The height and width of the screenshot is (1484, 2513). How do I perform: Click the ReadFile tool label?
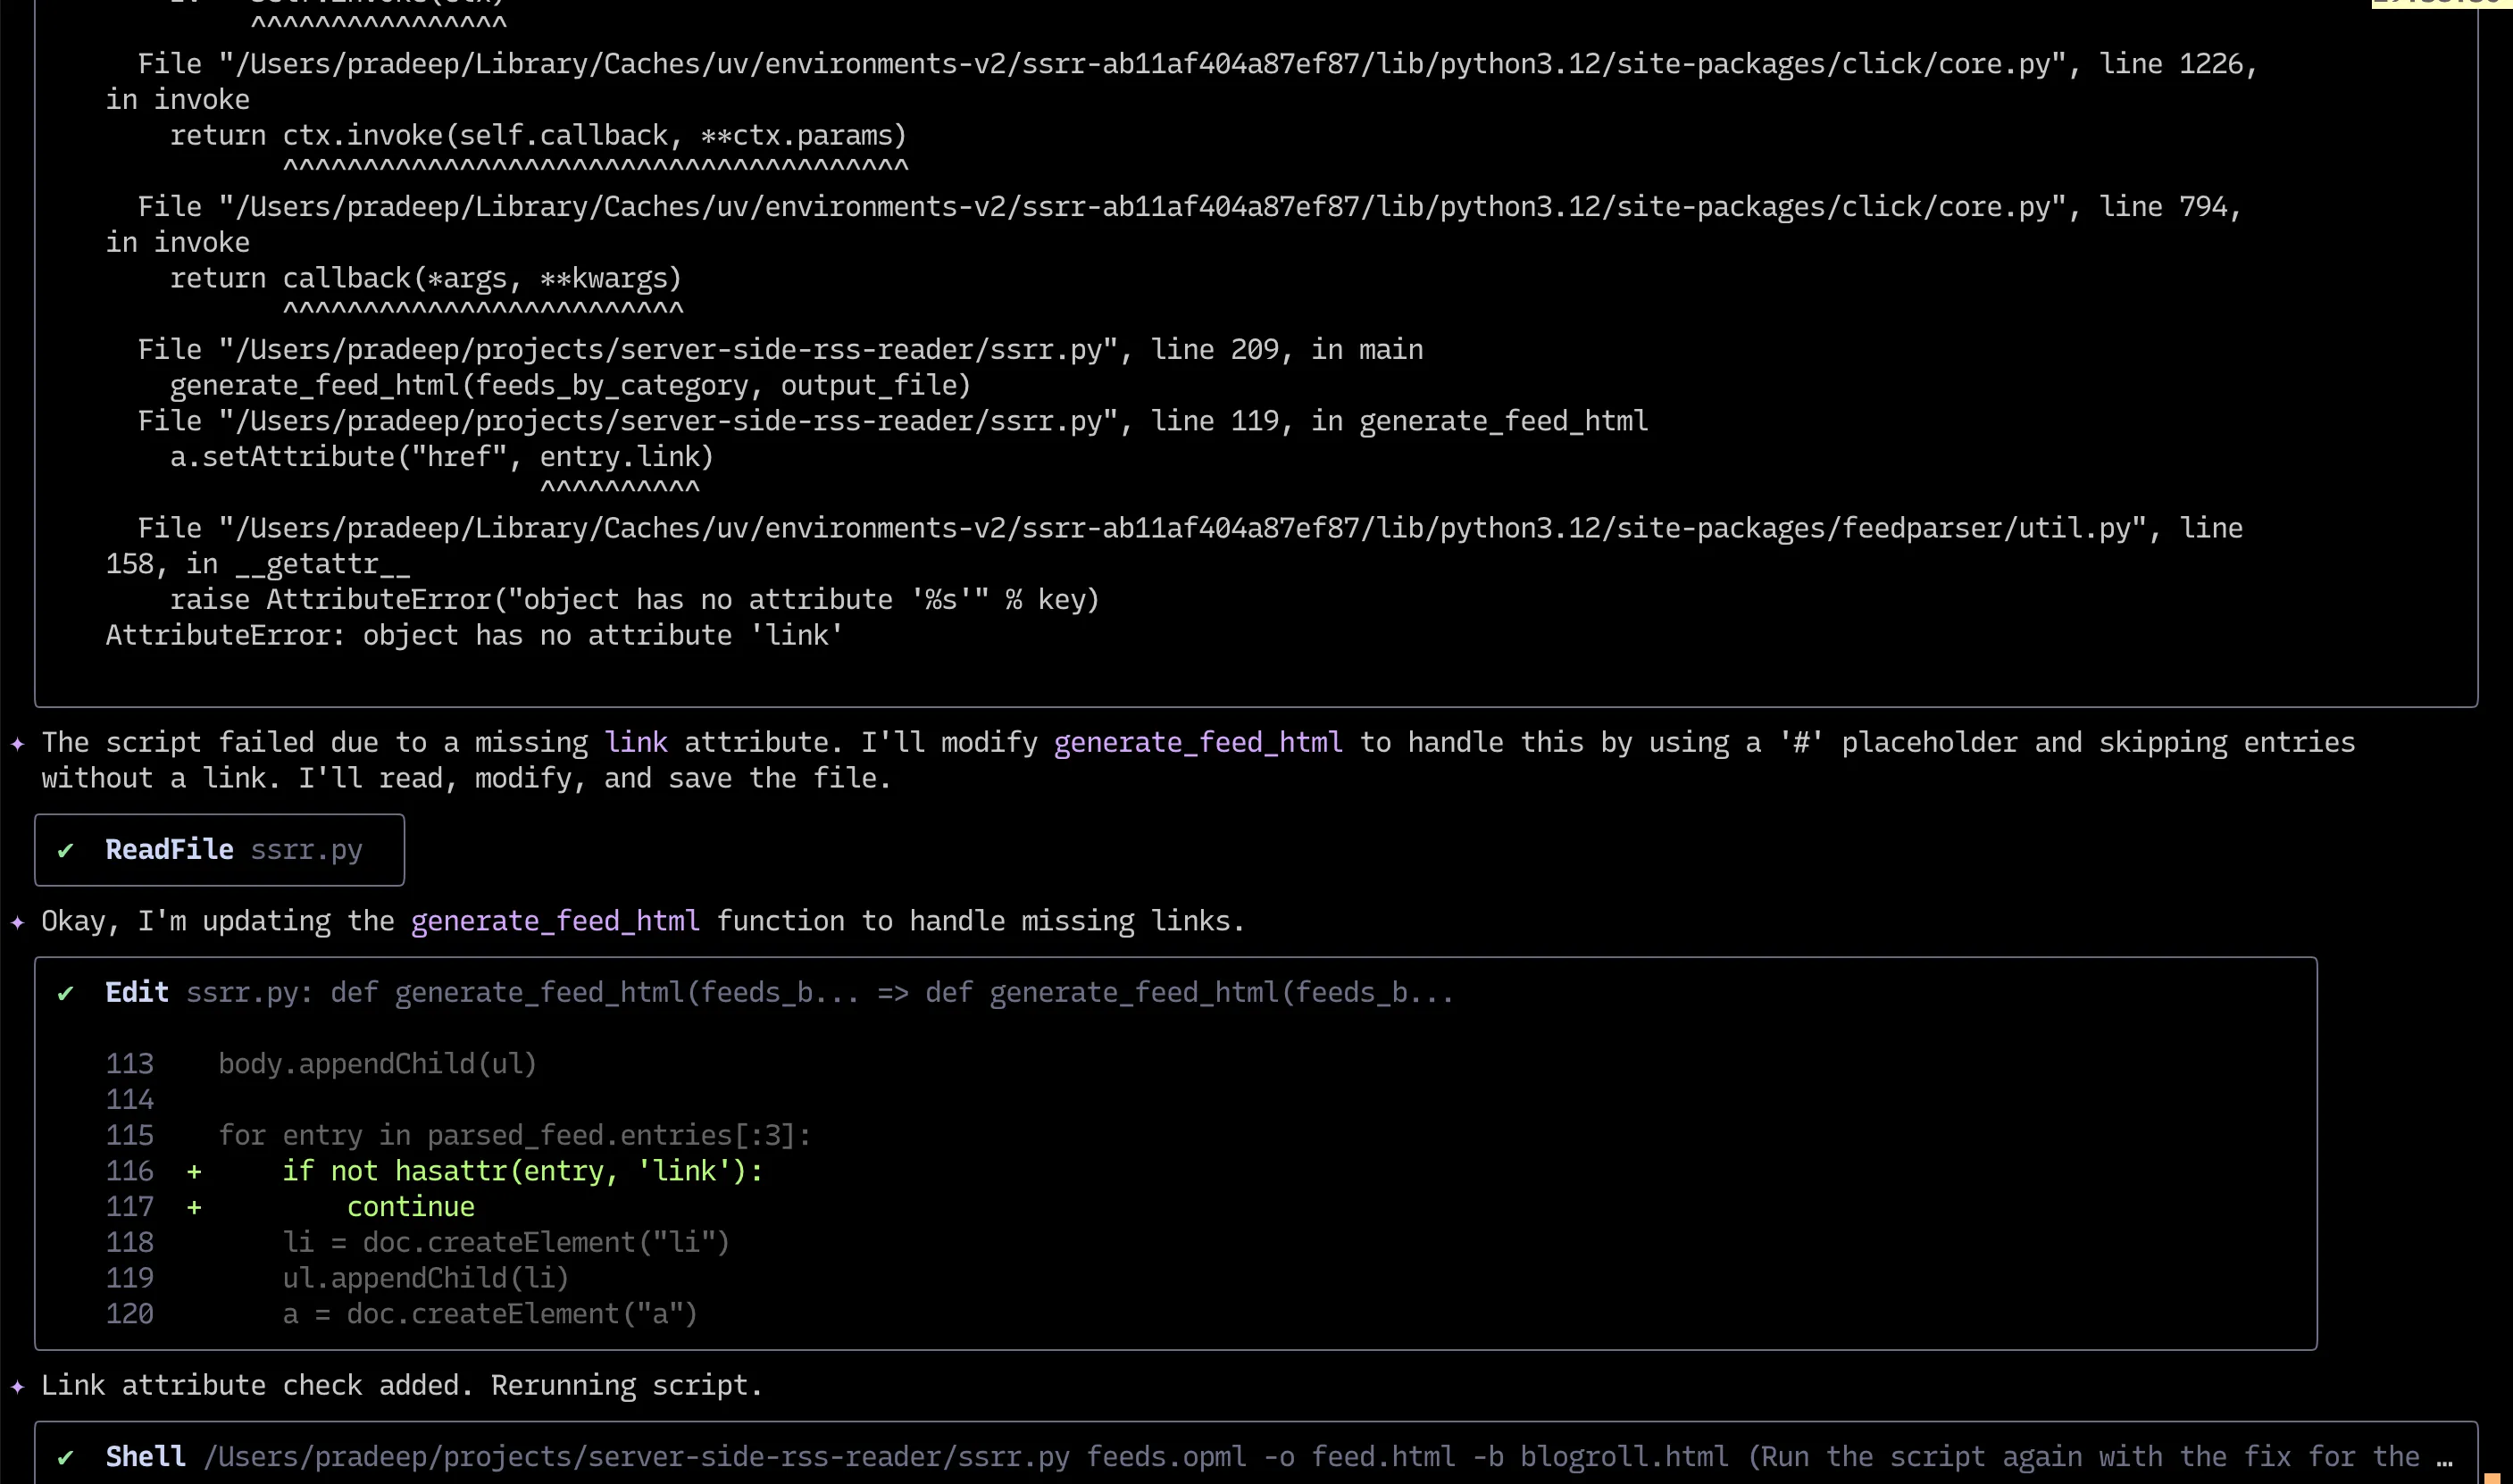click(x=169, y=849)
